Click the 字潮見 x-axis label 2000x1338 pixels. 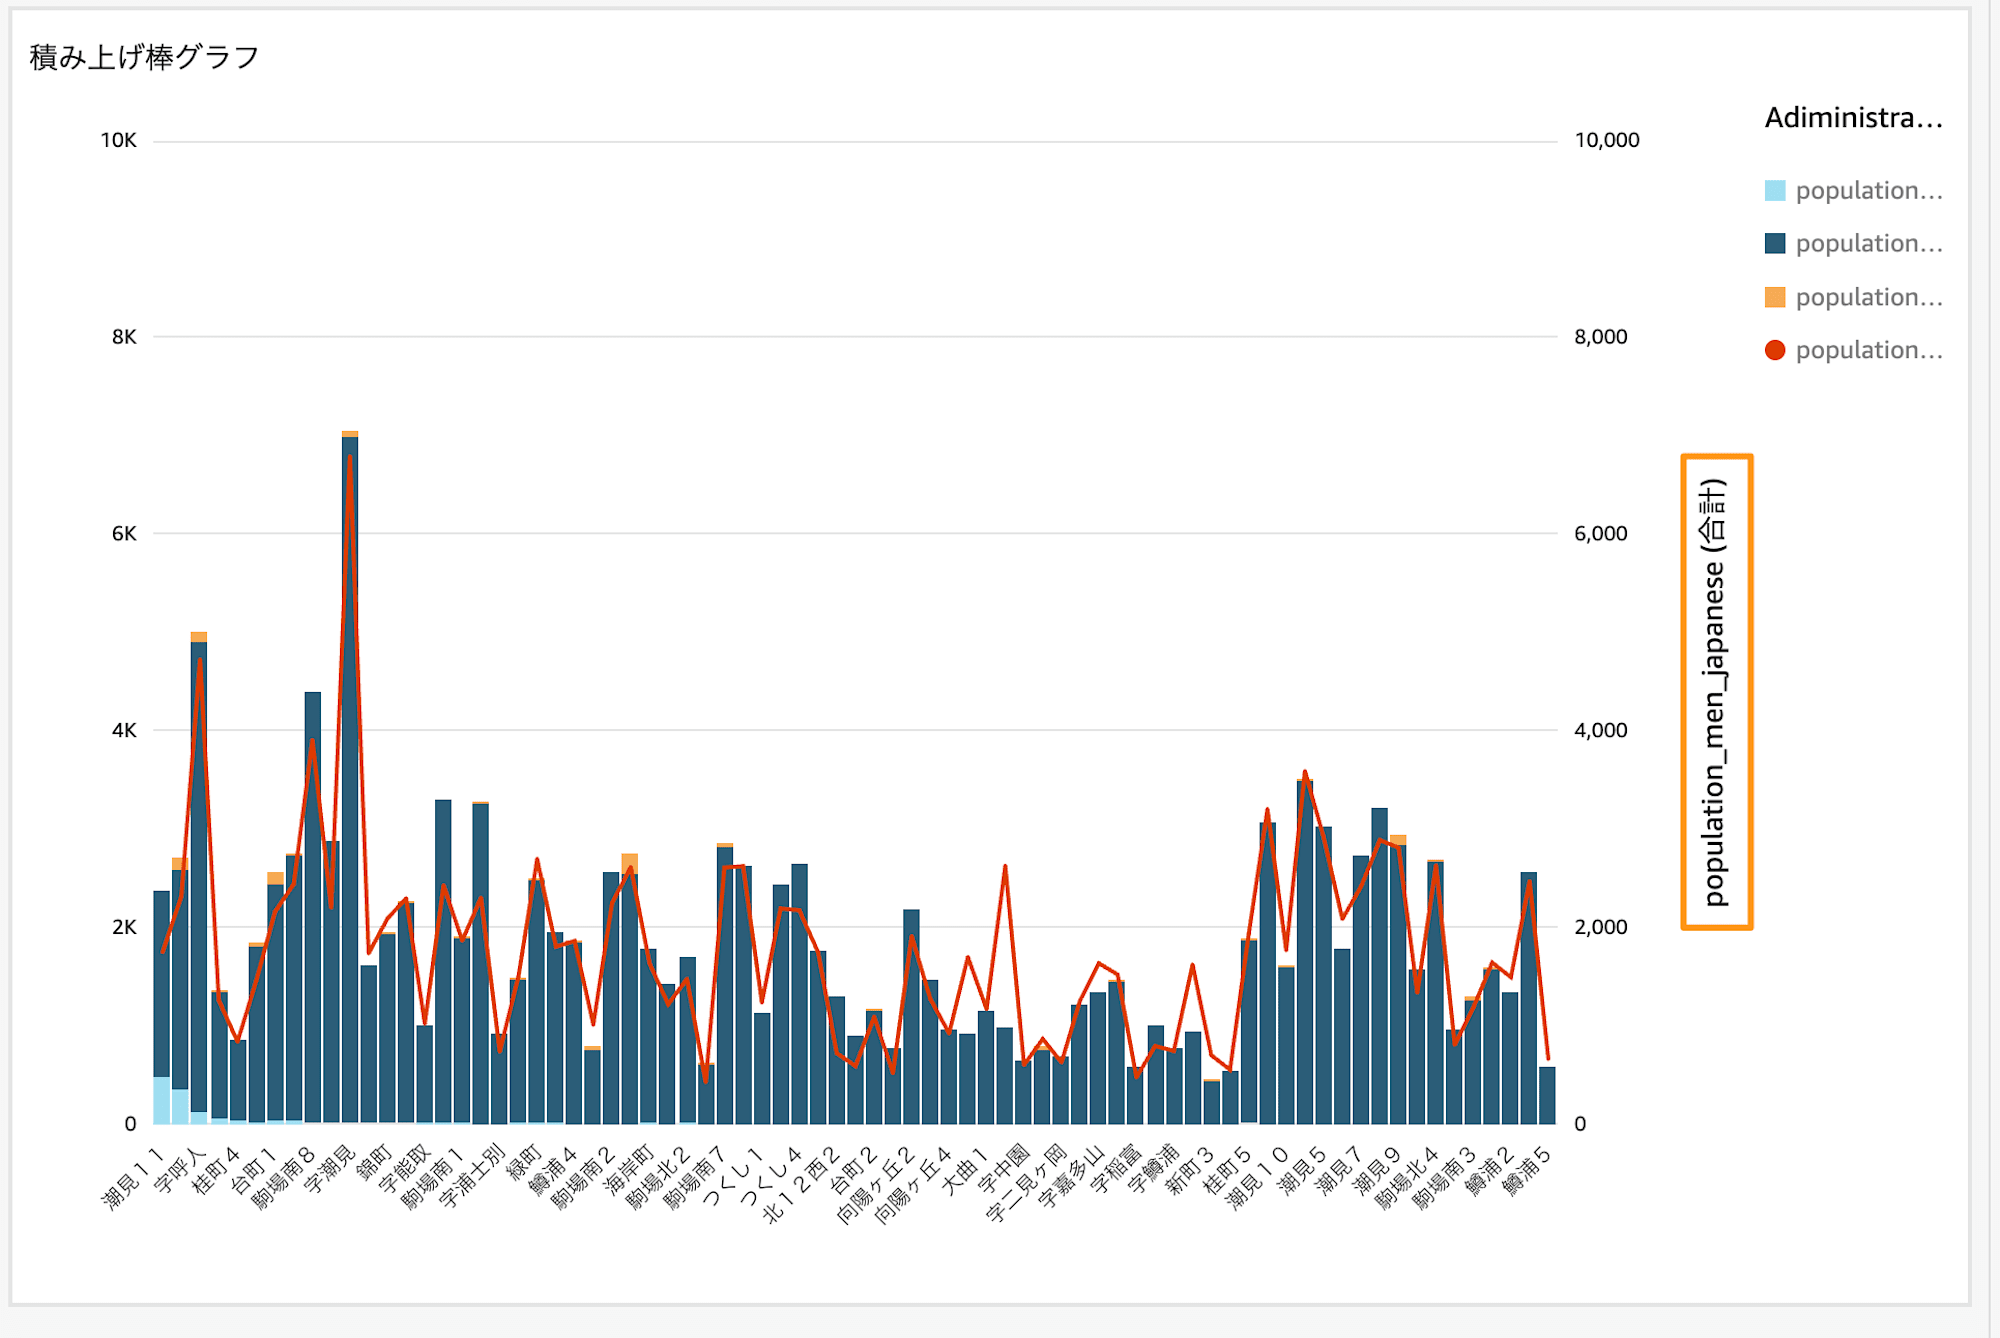[329, 1170]
